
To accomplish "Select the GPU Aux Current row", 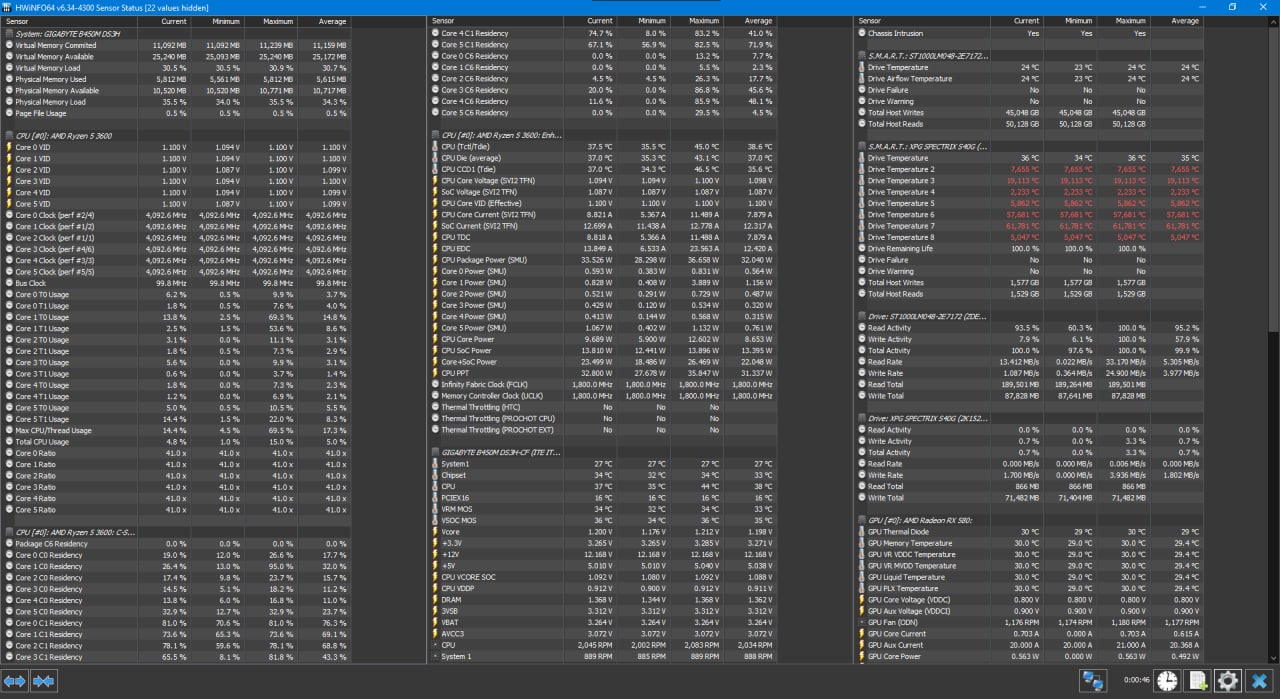I will (1029, 646).
